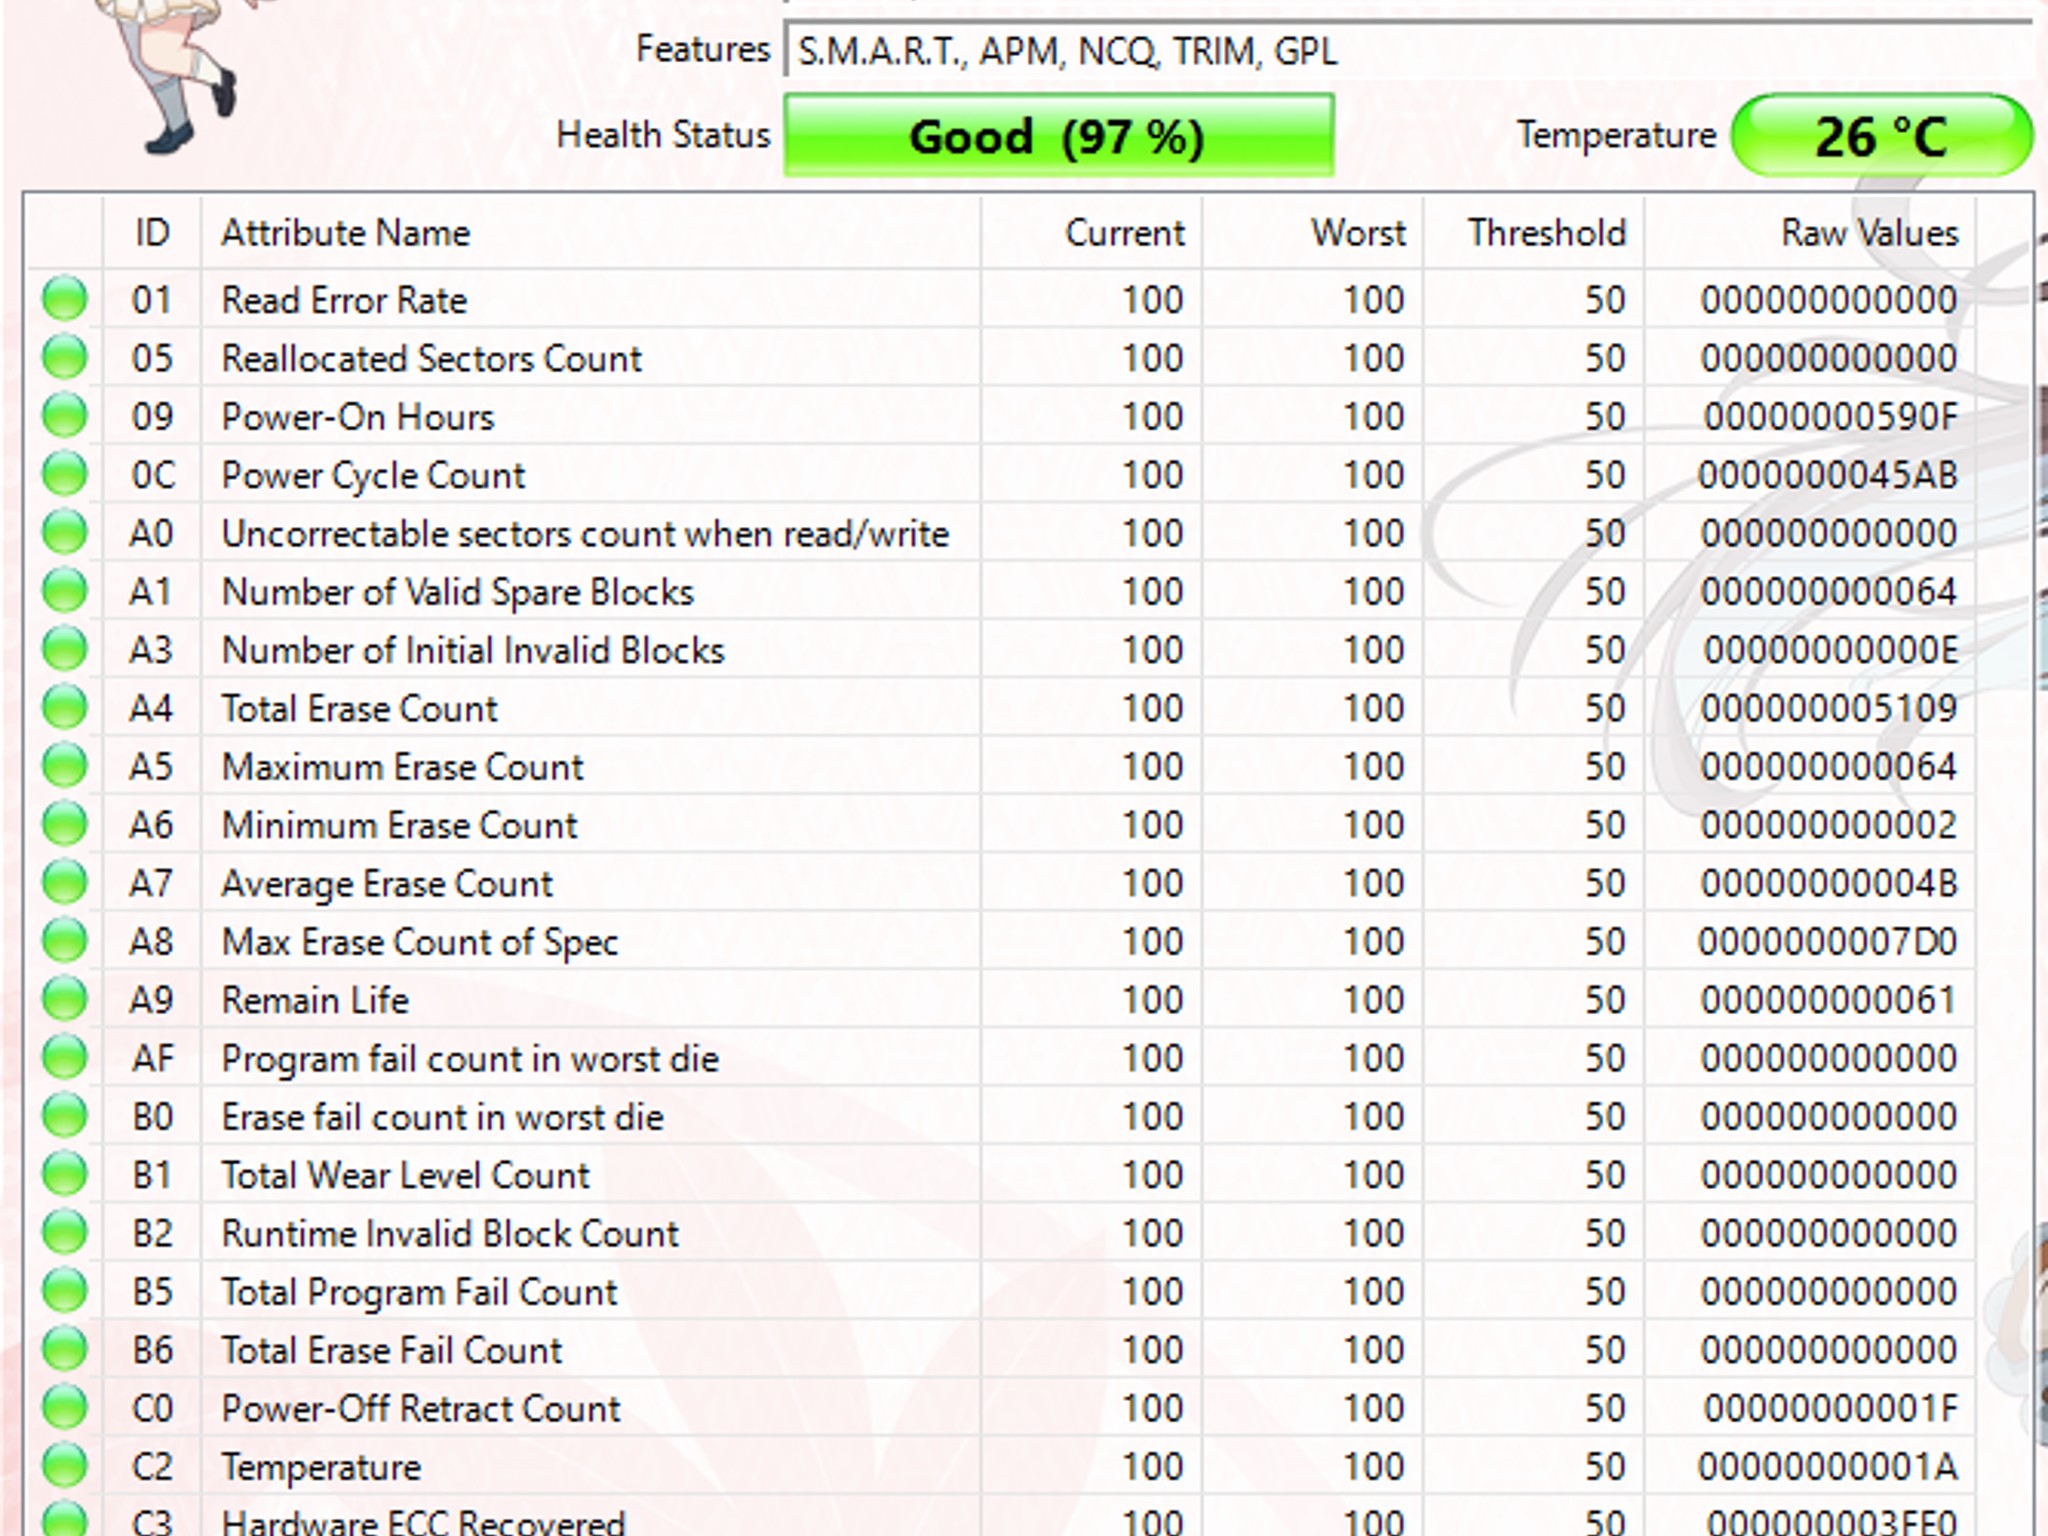Select the 'Total Erase Count' attribute text

click(359, 708)
